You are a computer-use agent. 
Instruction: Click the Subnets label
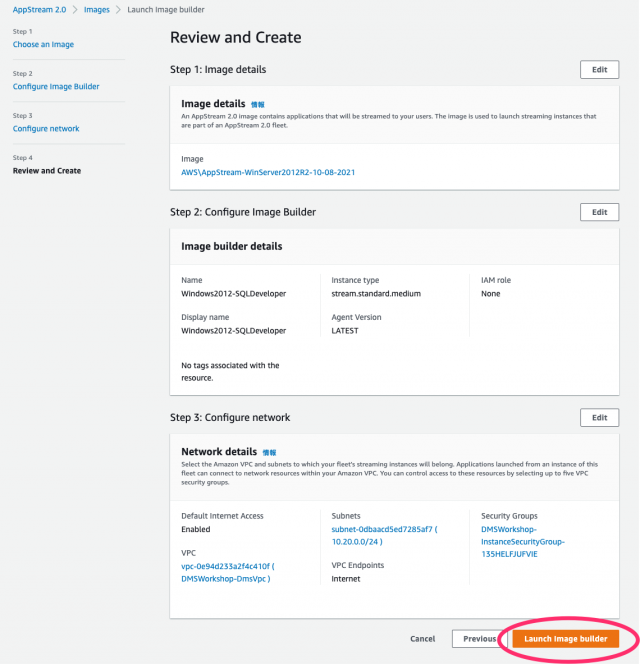(346, 516)
